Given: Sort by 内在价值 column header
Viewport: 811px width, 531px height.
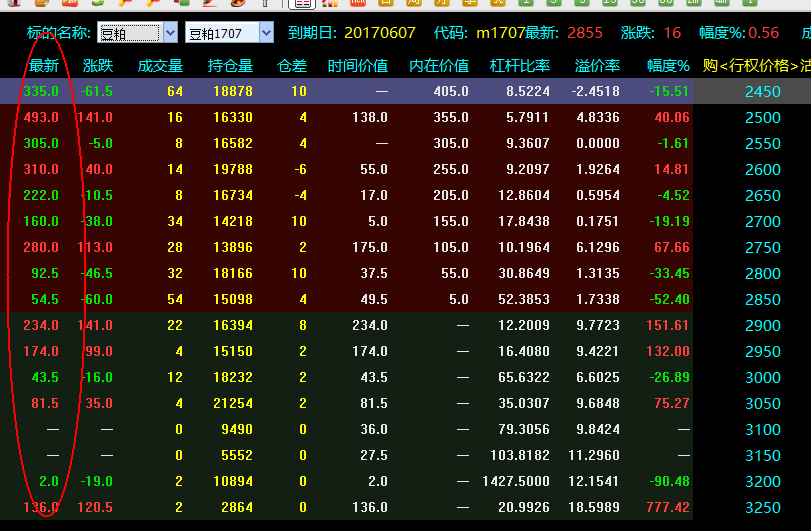Looking at the screenshot, I should click(439, 66).
